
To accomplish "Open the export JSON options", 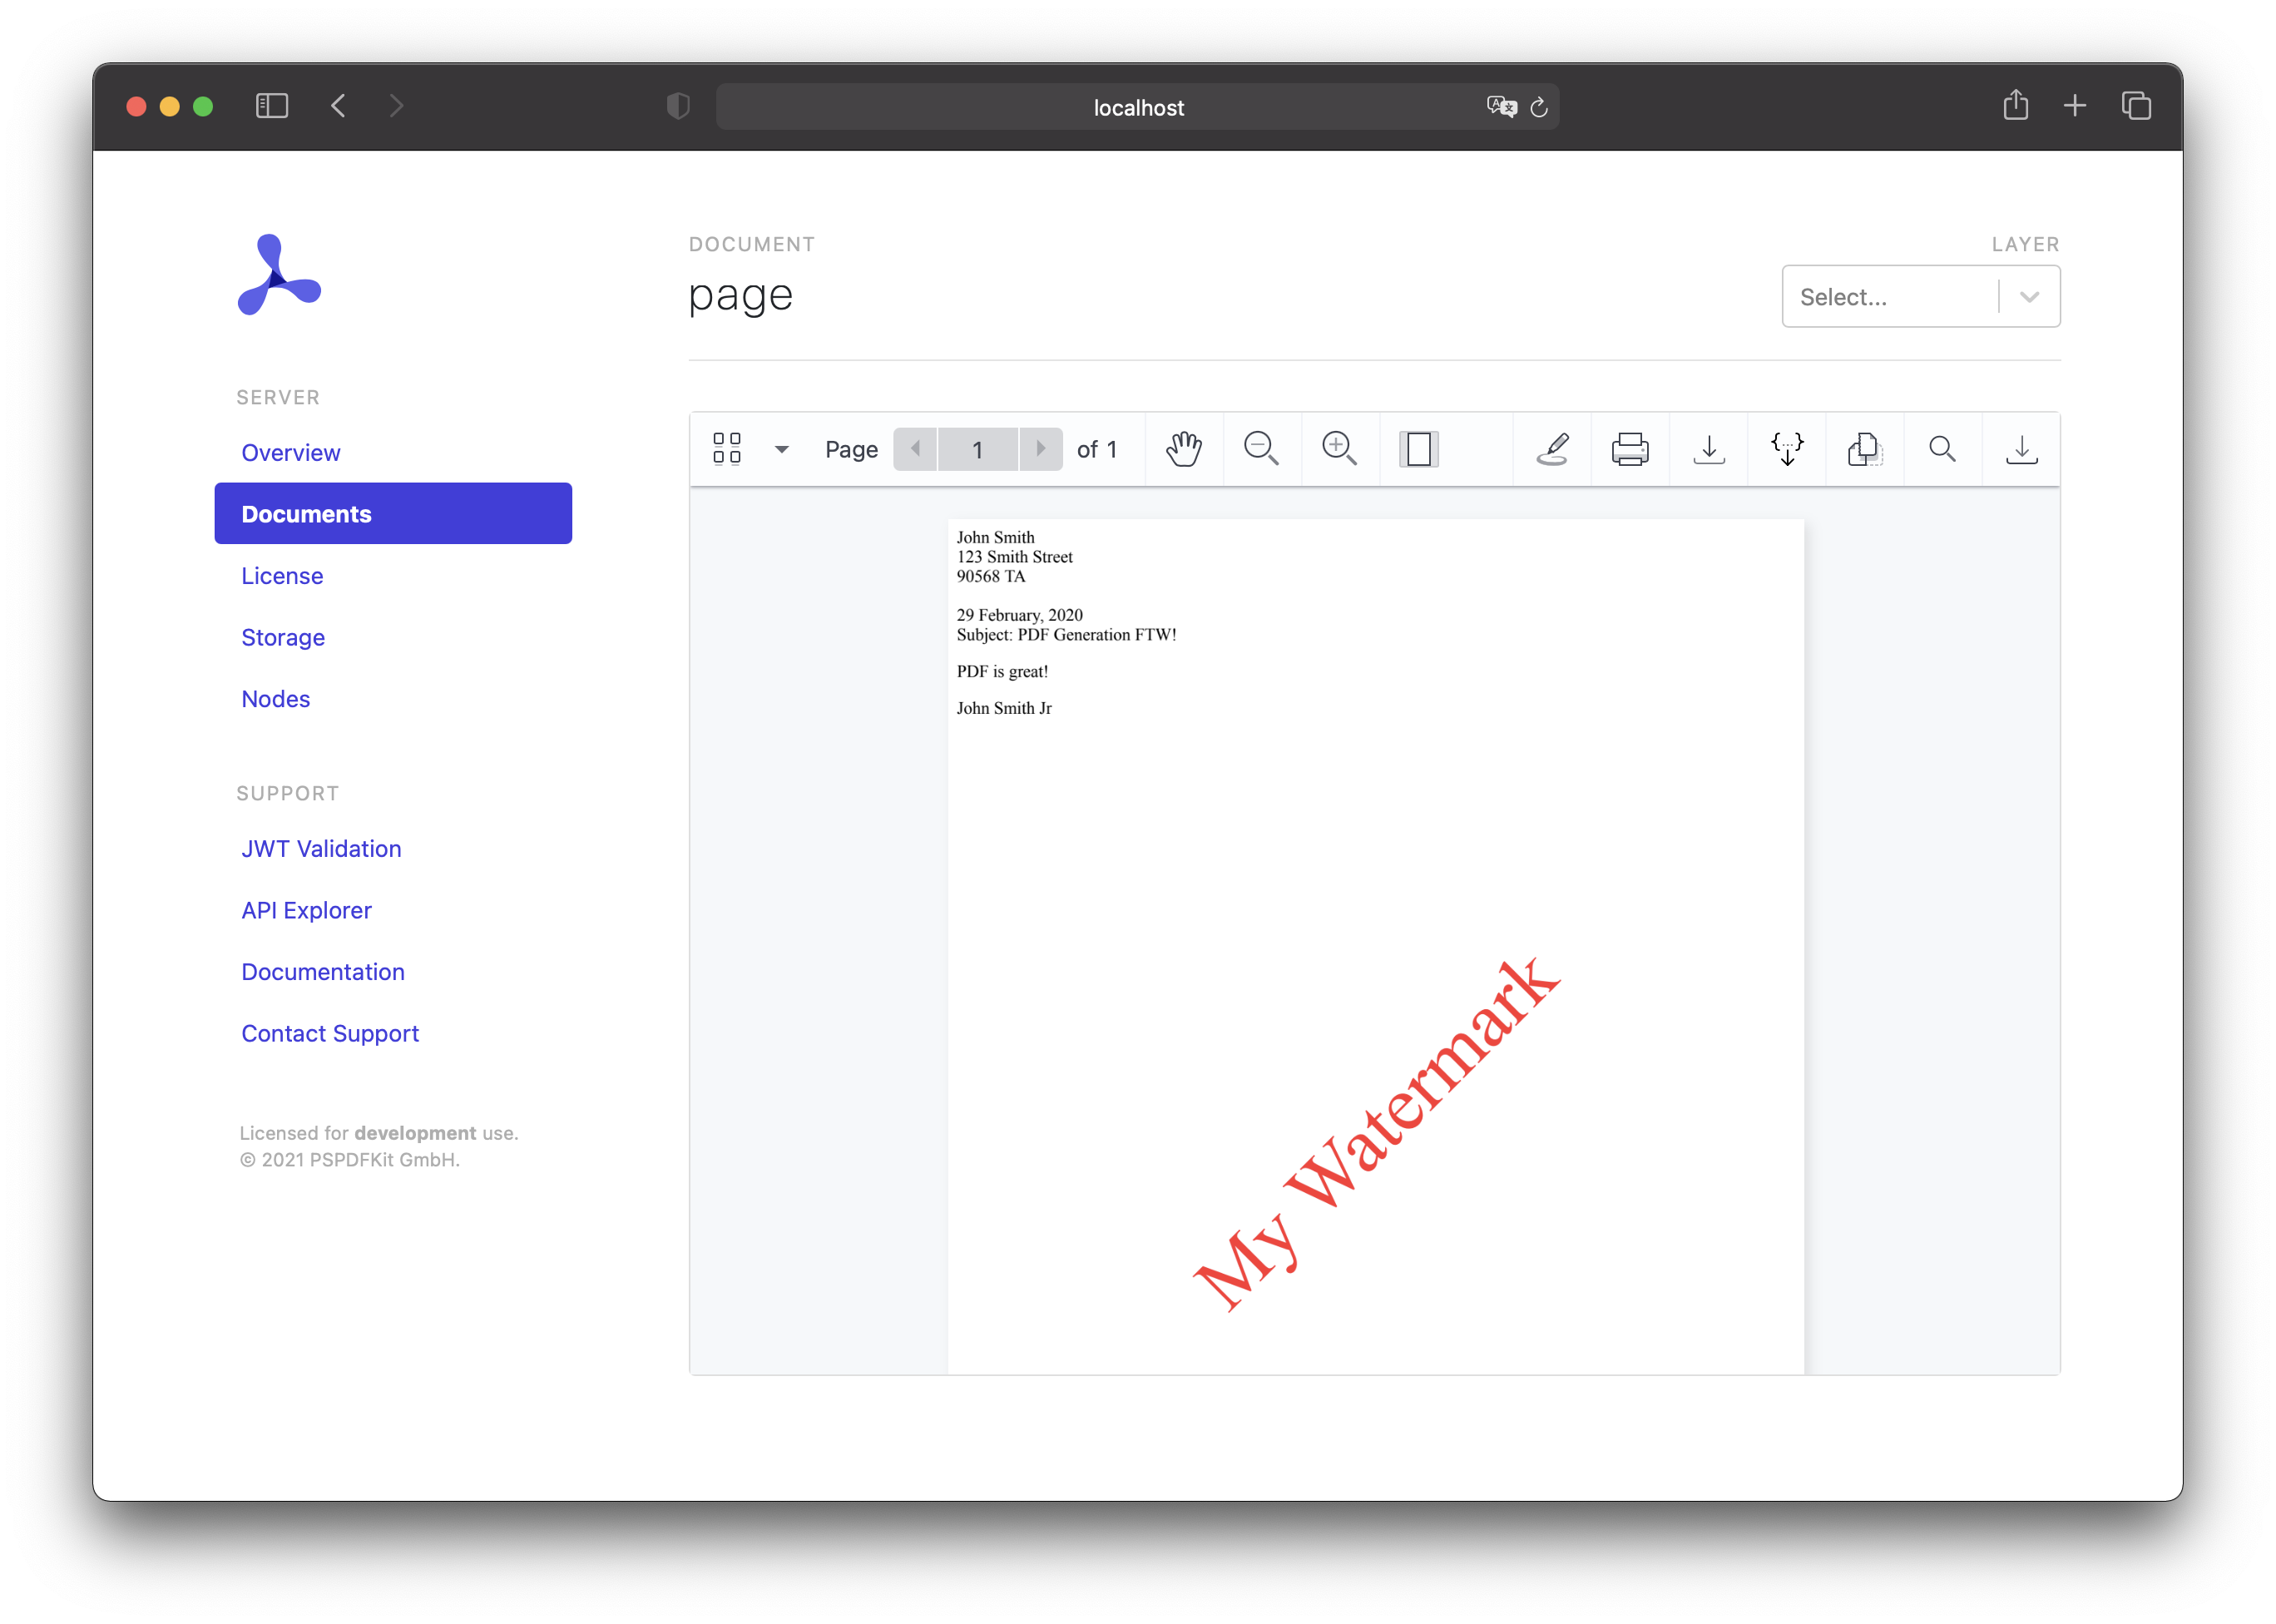I will 1787,449.
